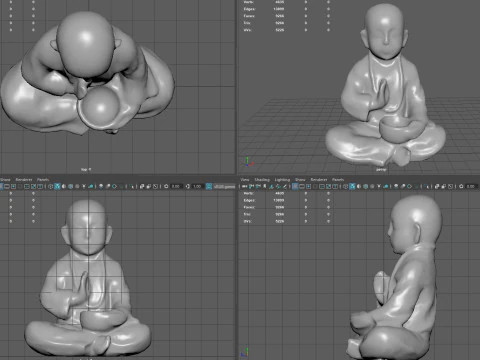The height and width of the screenshot is (360, 480).
Task: Toggle X-Ray Active Components in side view panel
Action: (443, 186)
